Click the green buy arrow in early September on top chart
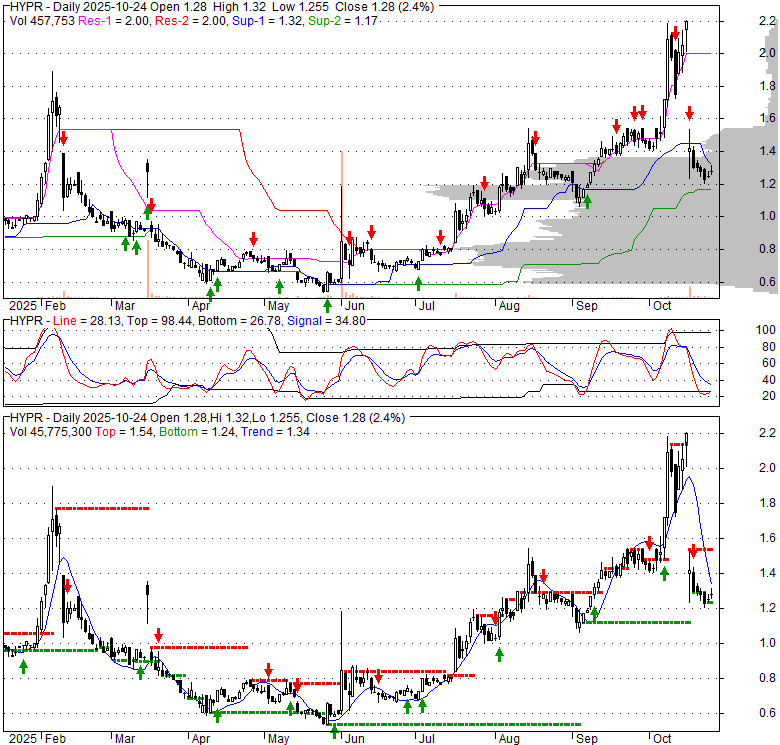Screen dimensions: 780x745 tap(587, 201)
